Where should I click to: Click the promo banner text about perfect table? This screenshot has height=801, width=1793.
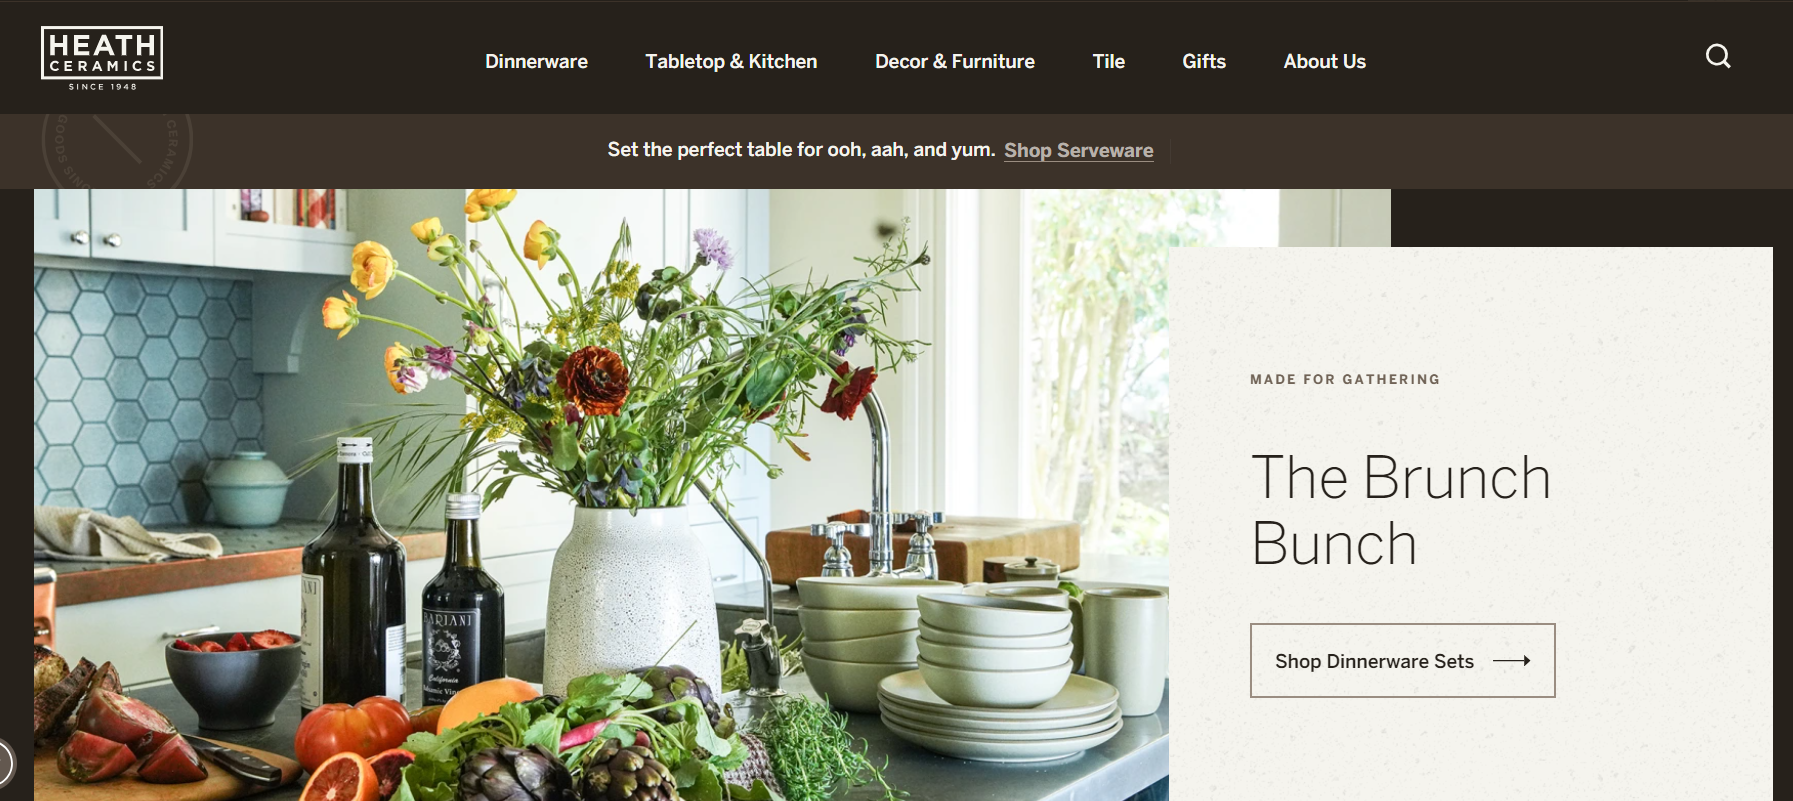(x=801, y=149)
